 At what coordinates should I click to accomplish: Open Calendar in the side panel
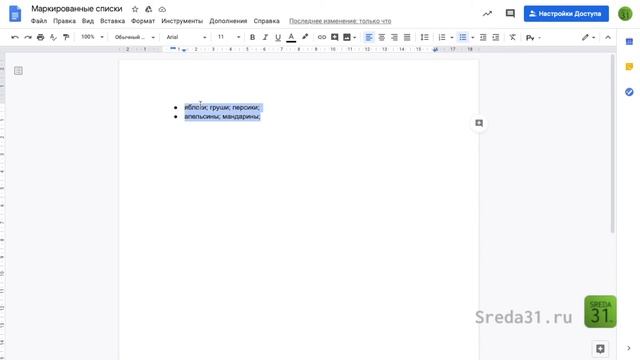pyautogui.click(x=629, y=41)
